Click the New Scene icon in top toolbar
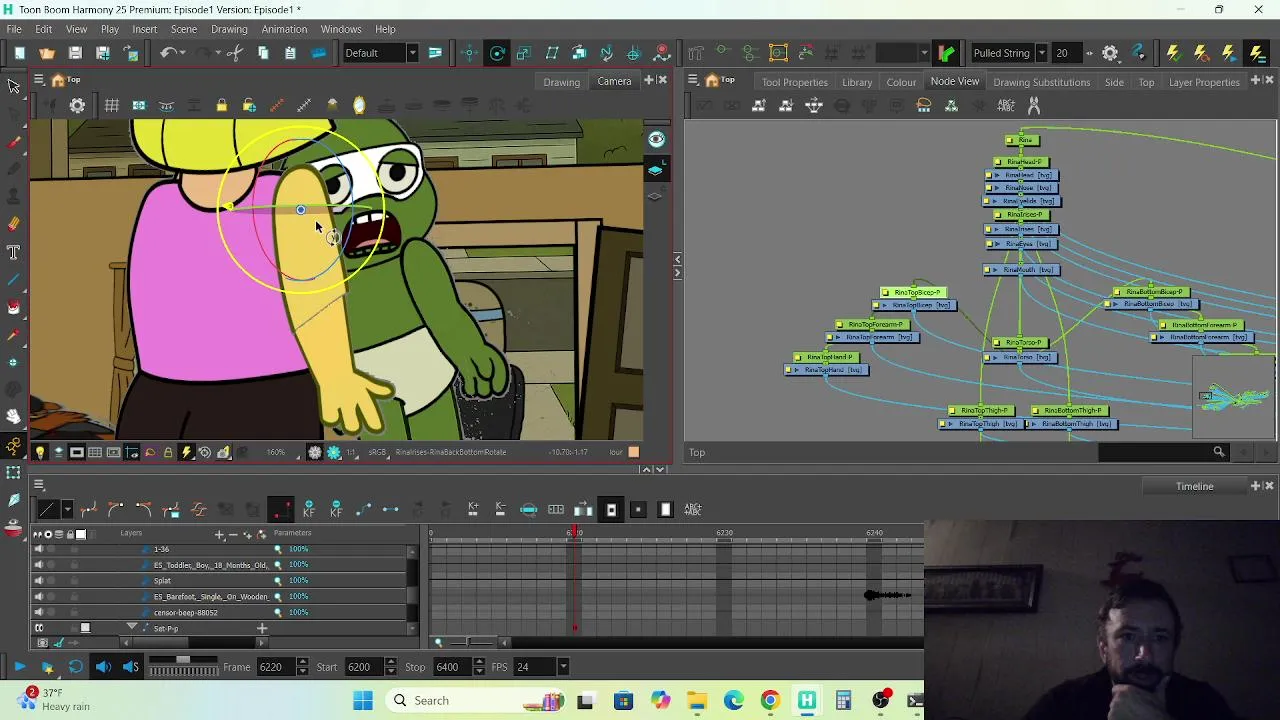Viewport: 1280px width, 720px height. (x=19, y=53)
